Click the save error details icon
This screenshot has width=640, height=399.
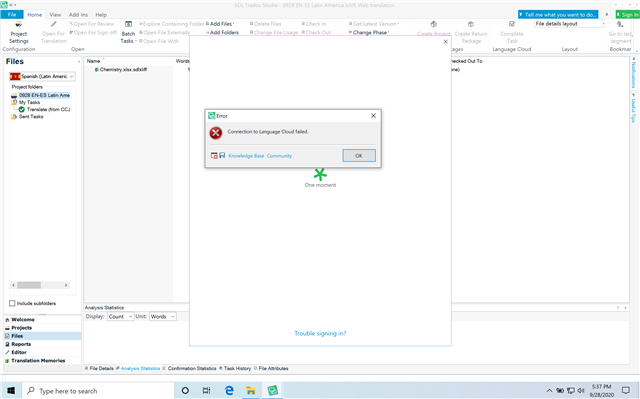(222, 155)
